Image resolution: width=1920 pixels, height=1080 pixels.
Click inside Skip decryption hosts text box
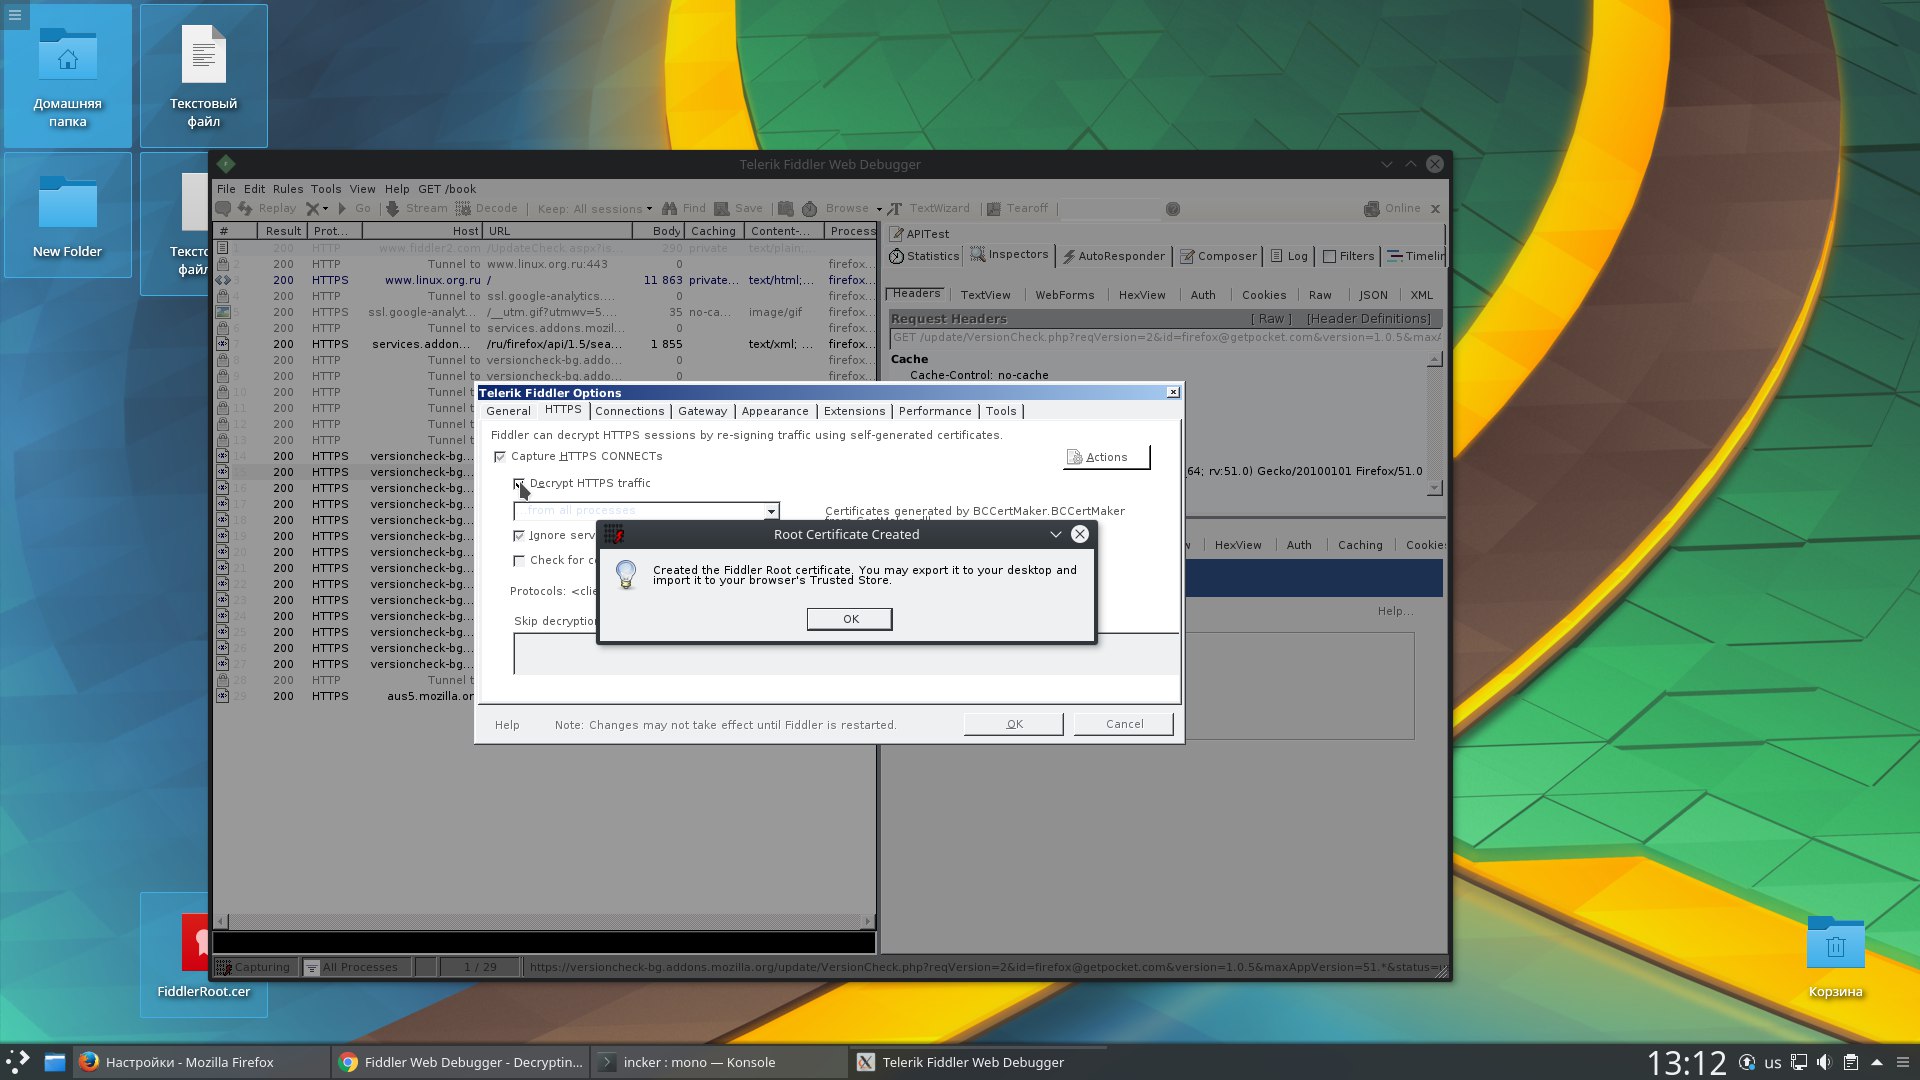tap(846, 654)
